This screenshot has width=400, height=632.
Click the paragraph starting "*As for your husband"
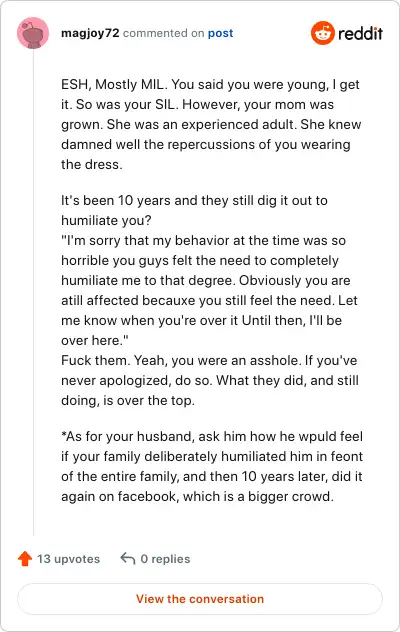[212, 466]
